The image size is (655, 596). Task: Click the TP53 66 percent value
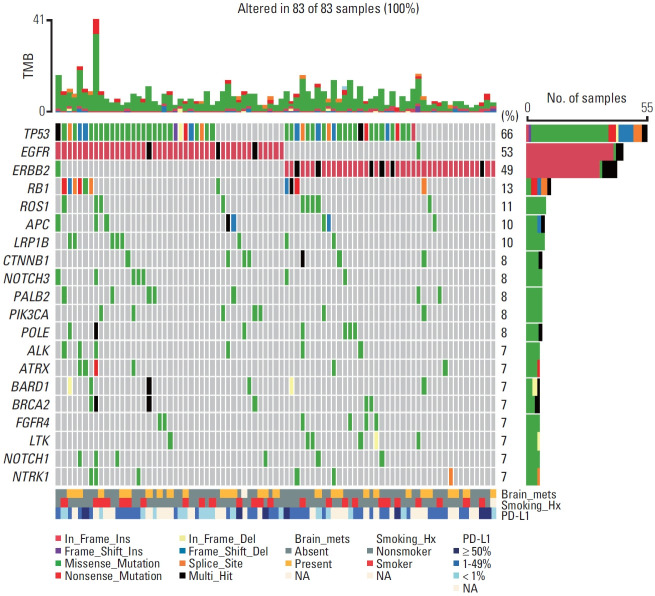pyautogui.click(x=507, y=134)
